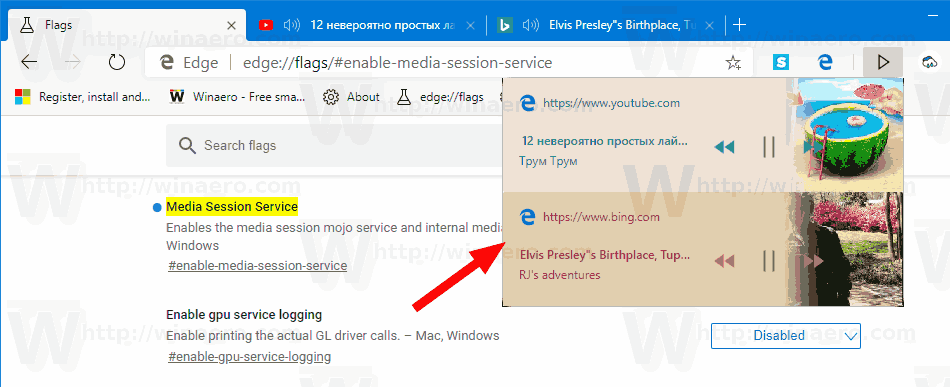950x387 pixels.
Task: Close the Flags tab
Action: click(231, 25)
